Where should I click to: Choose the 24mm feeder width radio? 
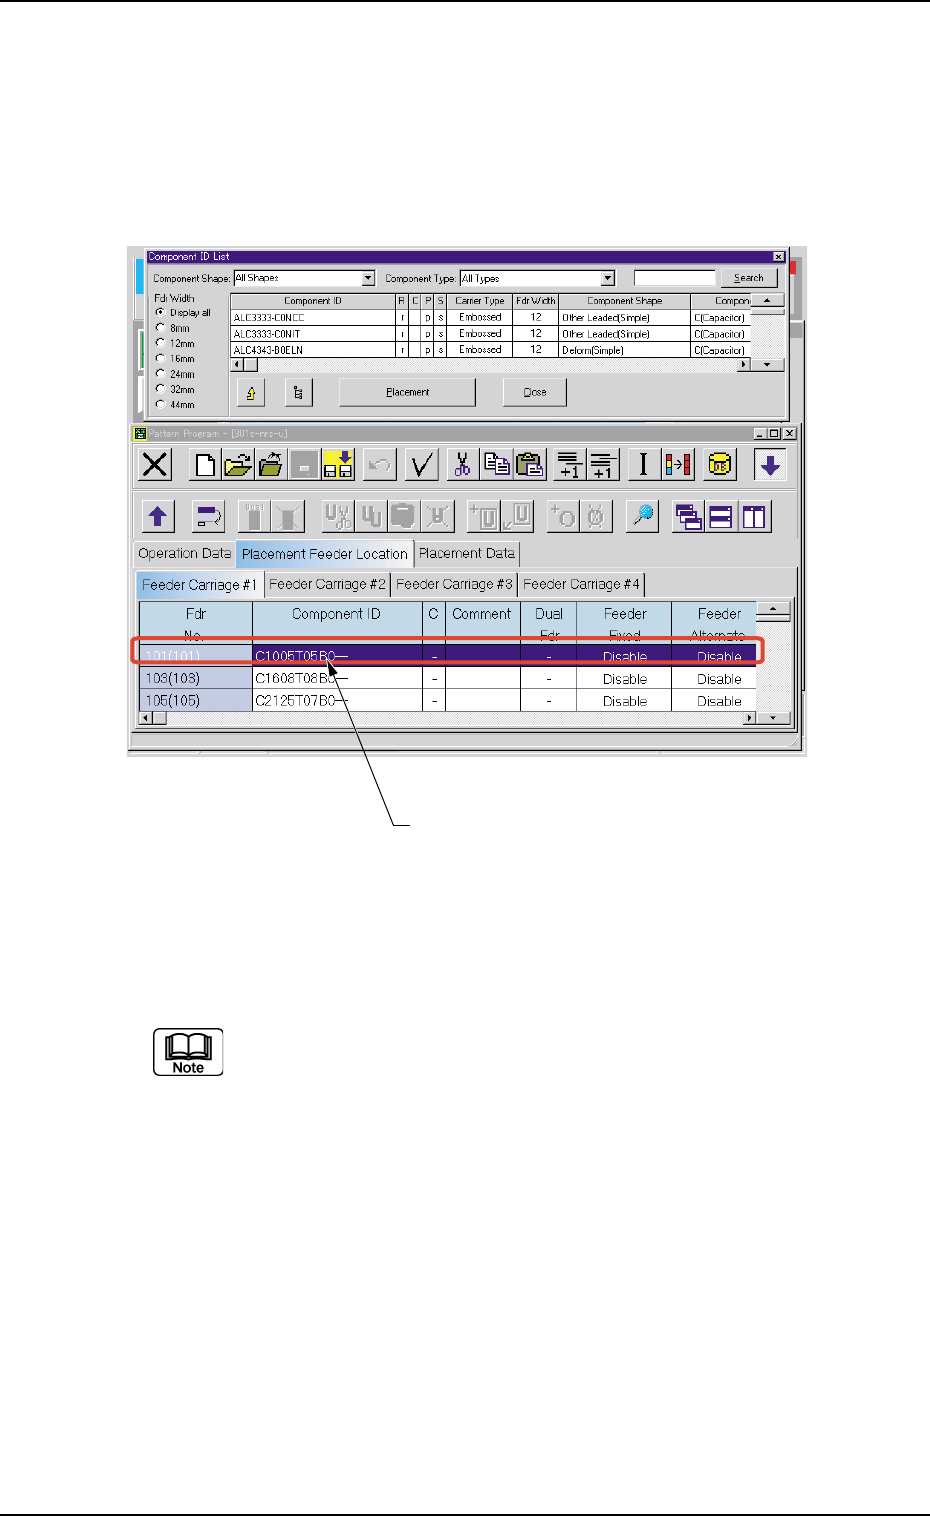point(160,374)
